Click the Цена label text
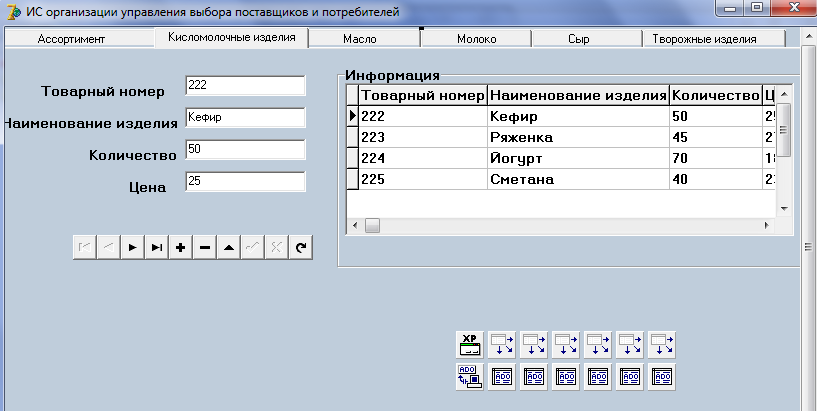The height and width of the screenshot is (411, 817). tap(147, 188)
